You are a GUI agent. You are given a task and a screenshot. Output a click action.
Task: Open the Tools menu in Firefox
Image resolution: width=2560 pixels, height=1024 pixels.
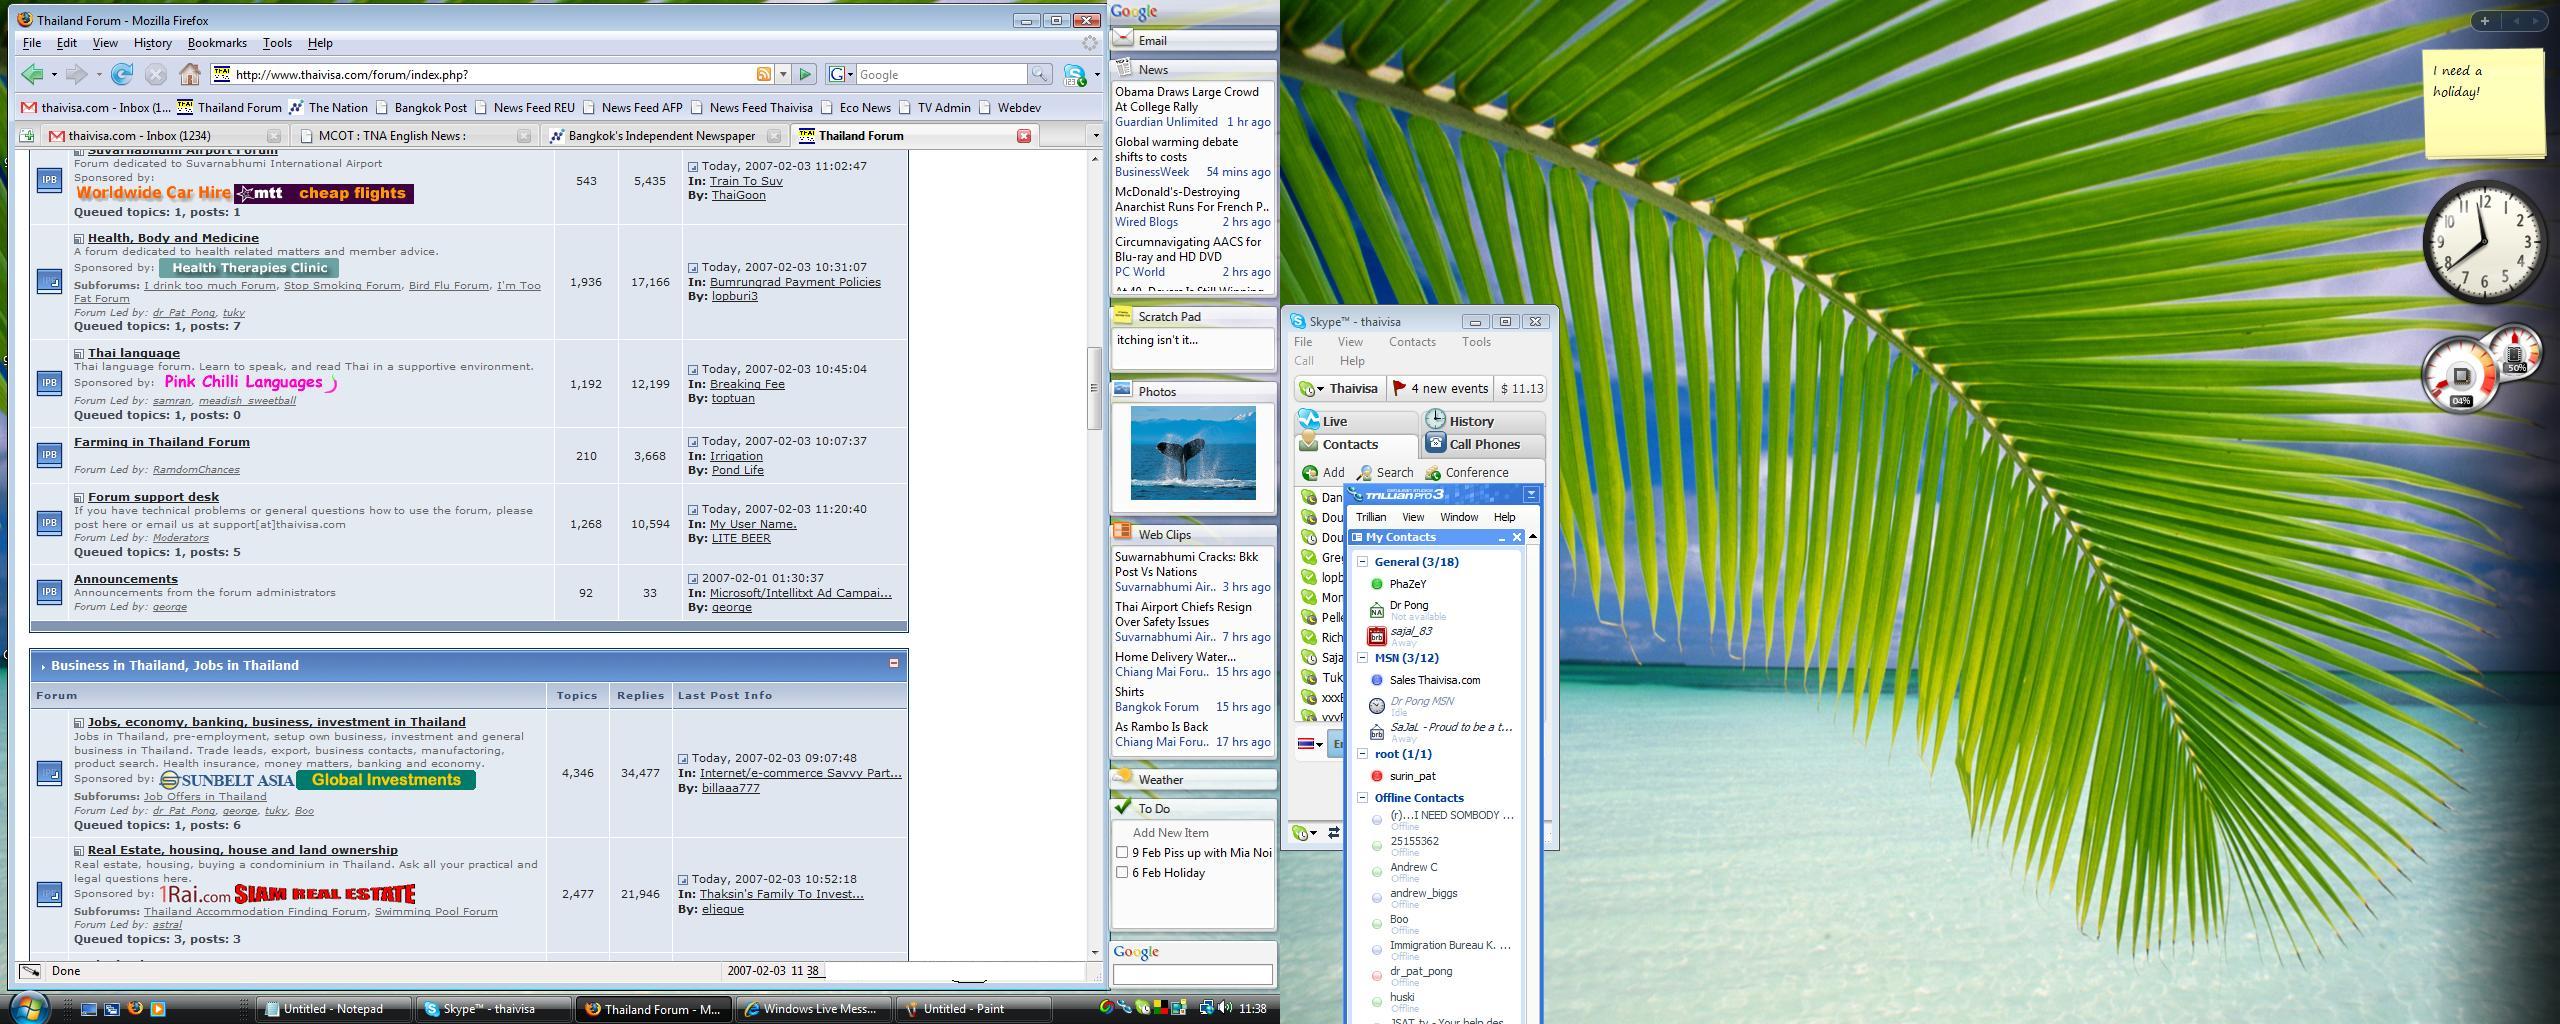(x=277, y=43)
